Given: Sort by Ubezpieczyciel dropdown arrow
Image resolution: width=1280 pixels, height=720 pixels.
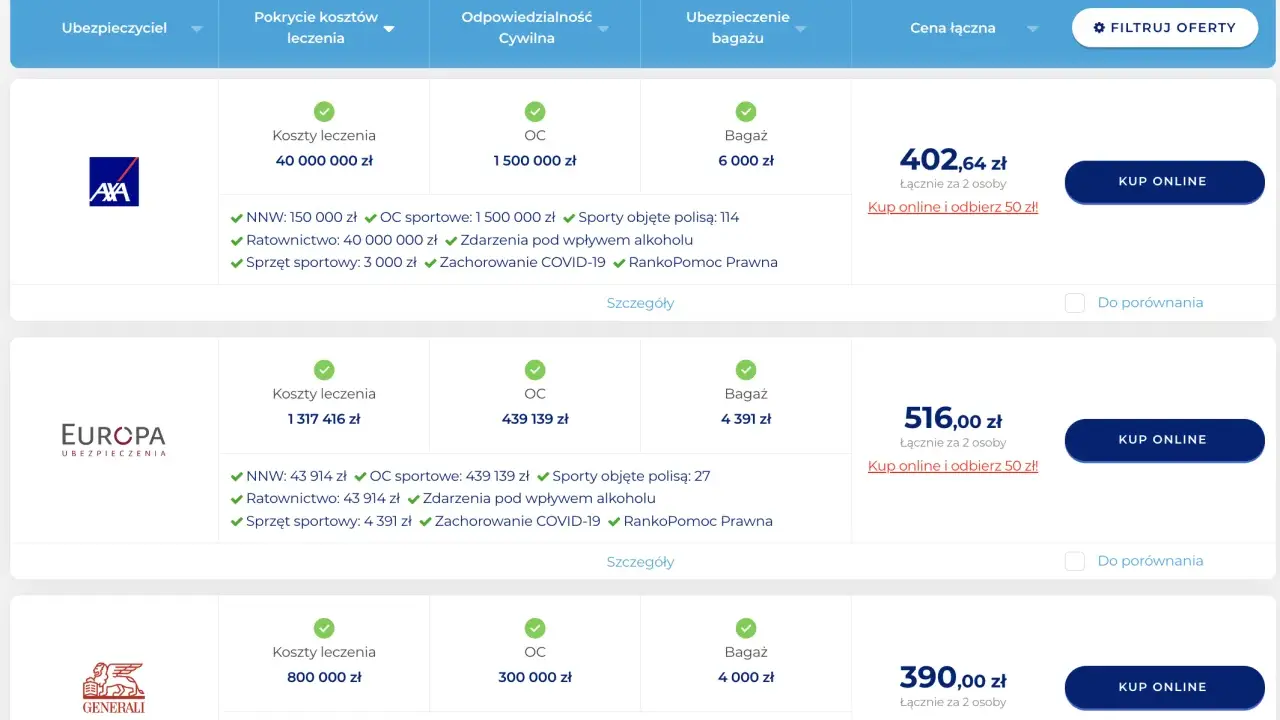Looking at the screenshot, I should click(197, 29).
